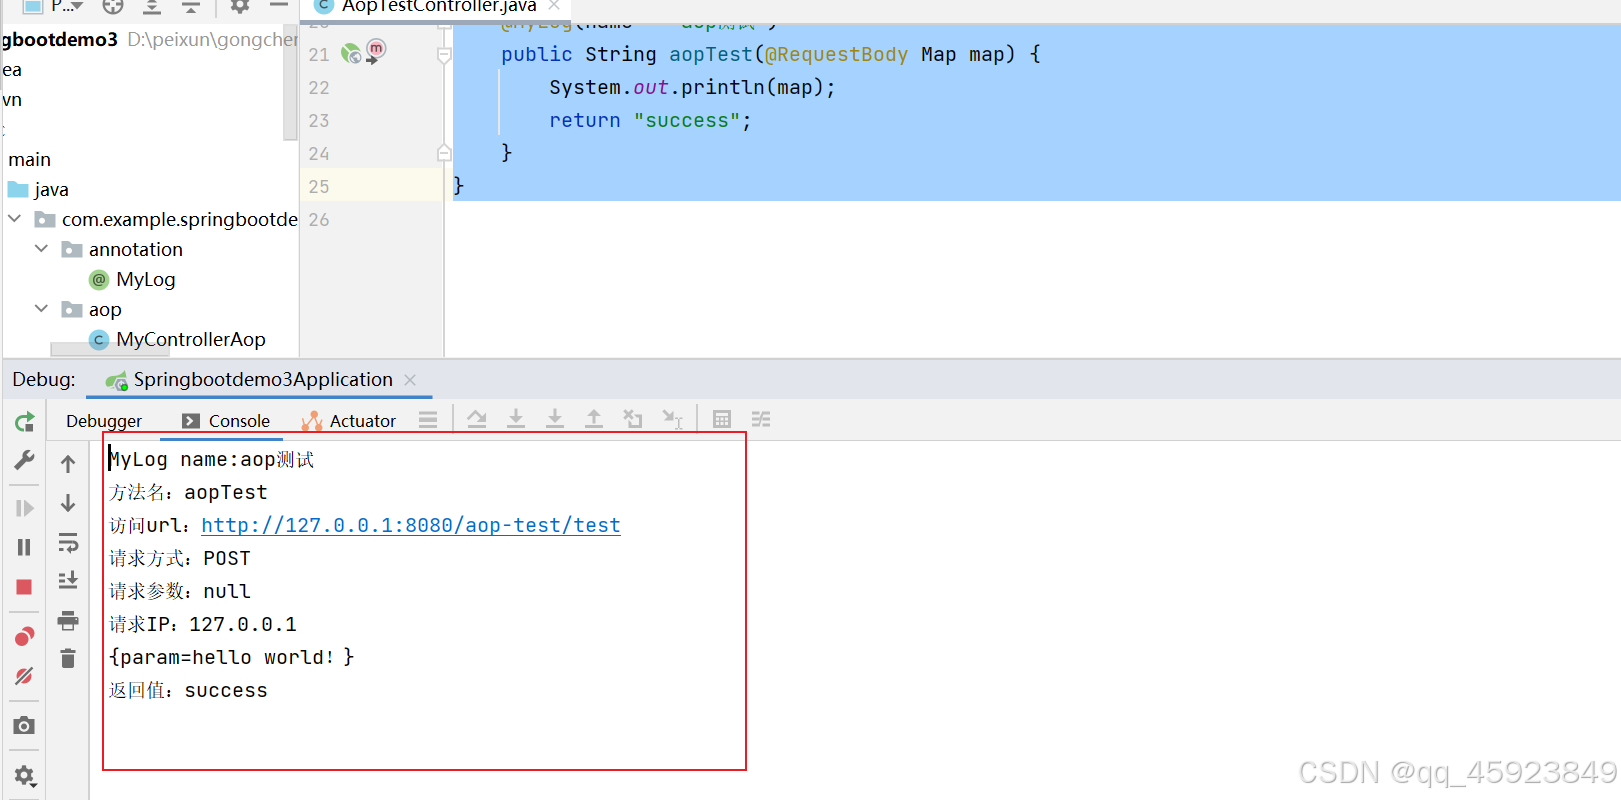The width and height of the screenshot is (1621, 800).
Task: Select the MyLog annotation file
Action: click(x=145, y=279)
